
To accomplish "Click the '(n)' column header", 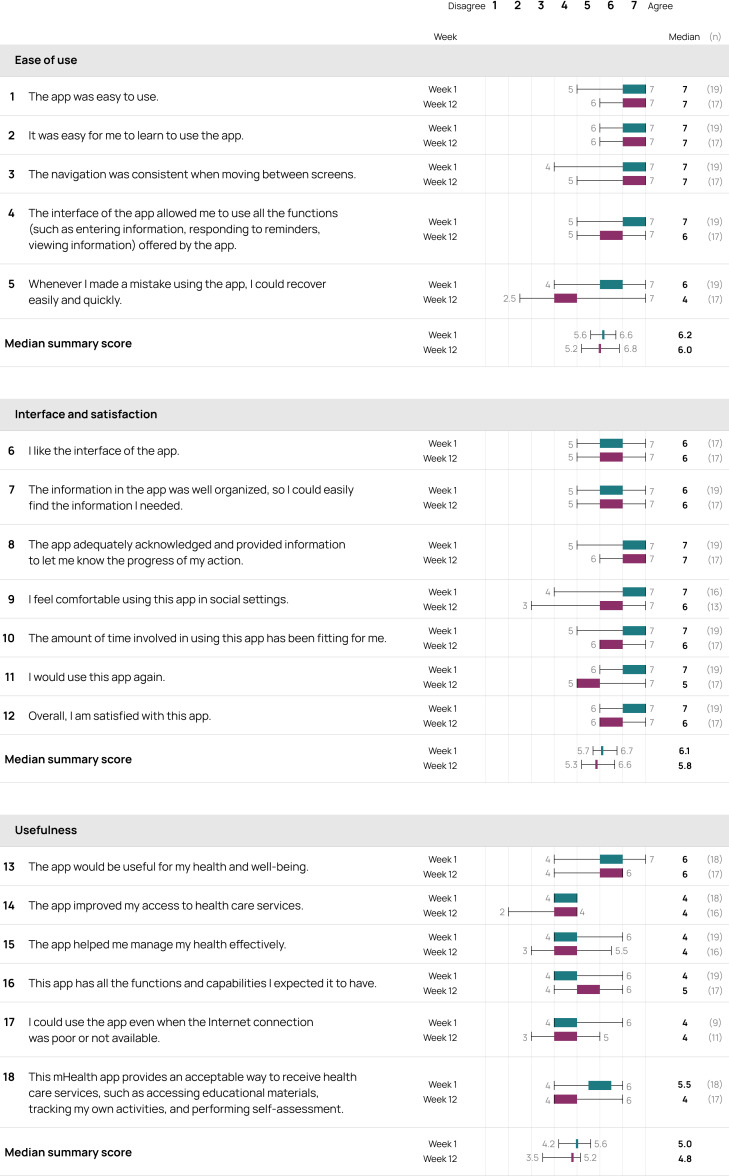I will coord(715,37).
